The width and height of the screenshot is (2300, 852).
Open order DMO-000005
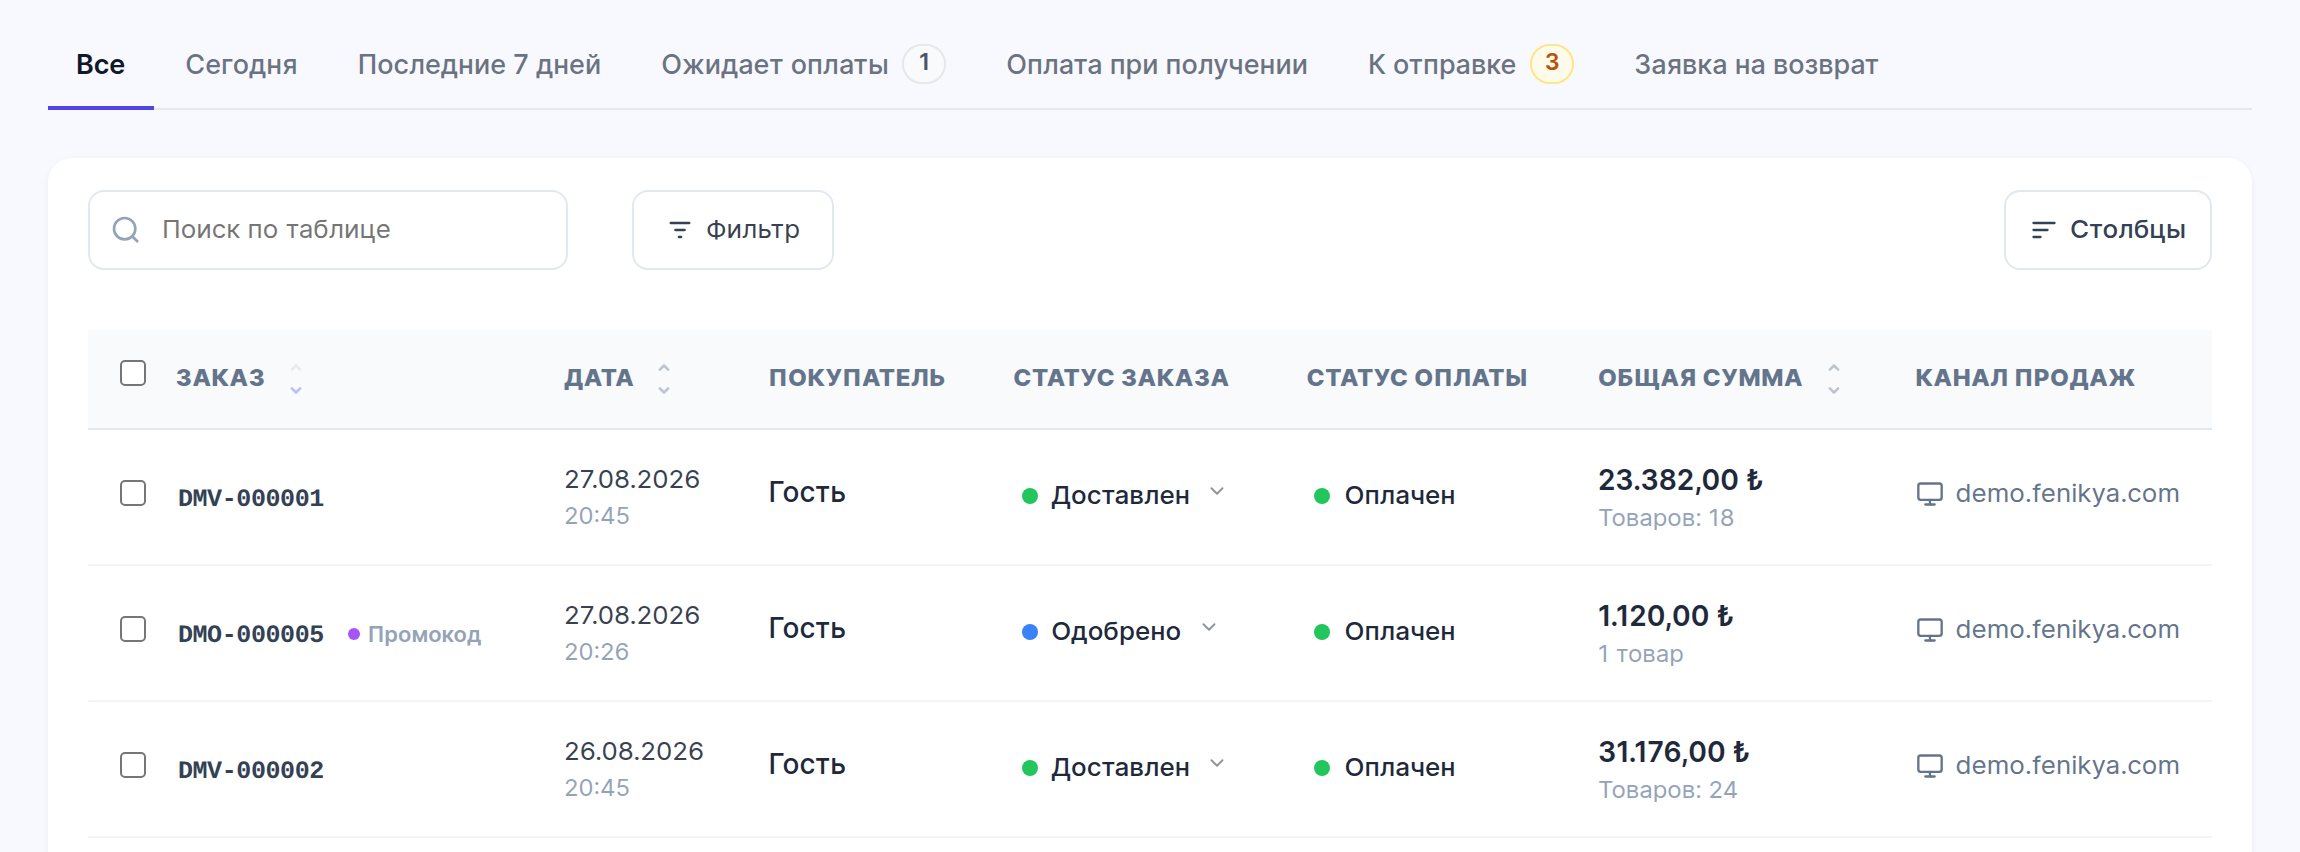251,634
